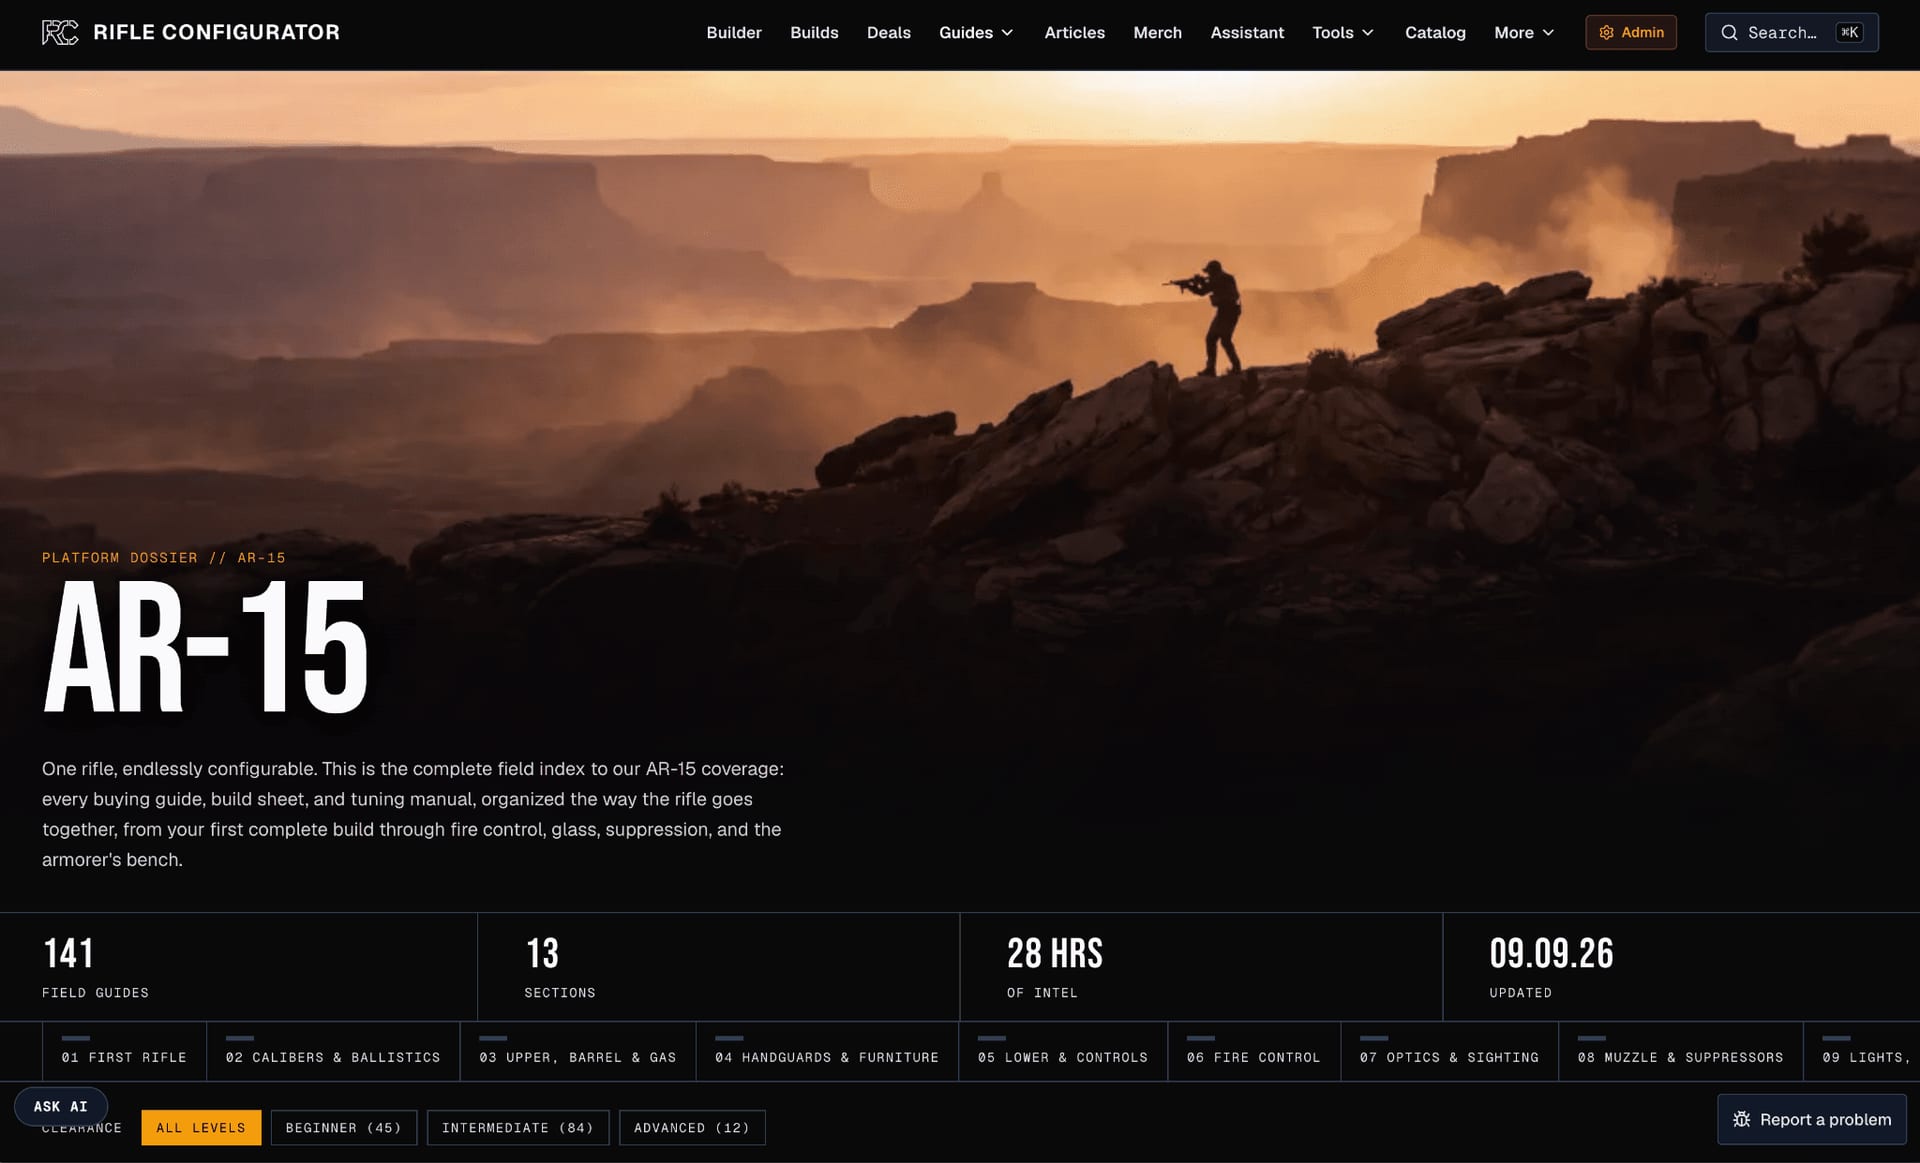Click the large AR-15 heading

[206, 648]
